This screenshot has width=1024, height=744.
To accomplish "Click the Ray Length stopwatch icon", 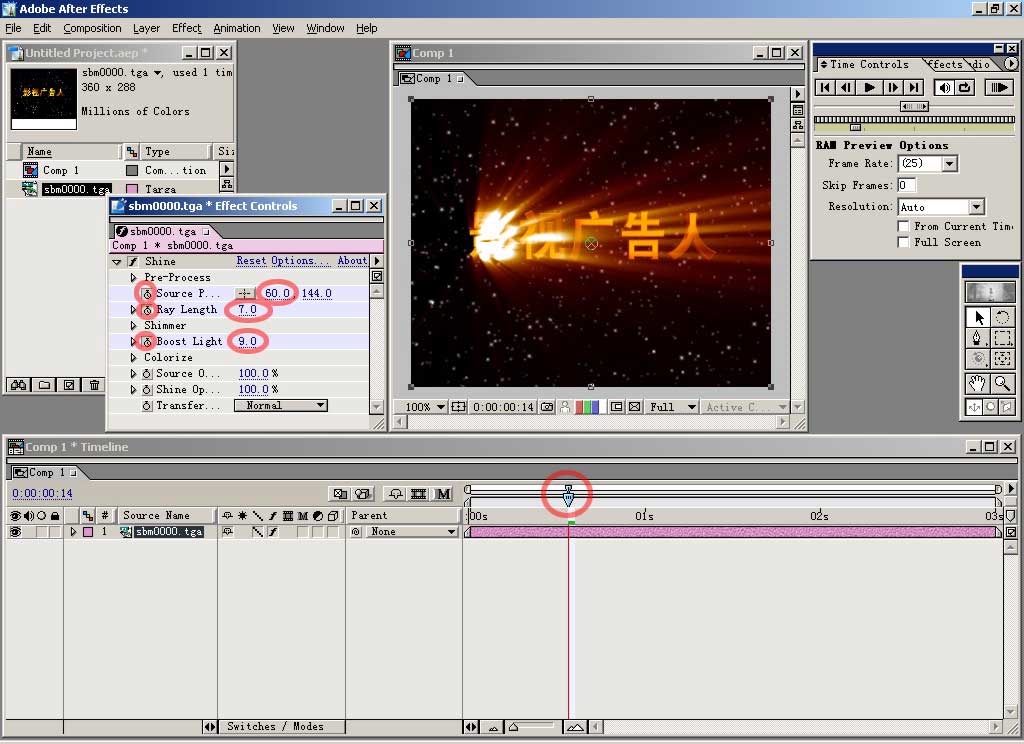I will pos(146,310).
